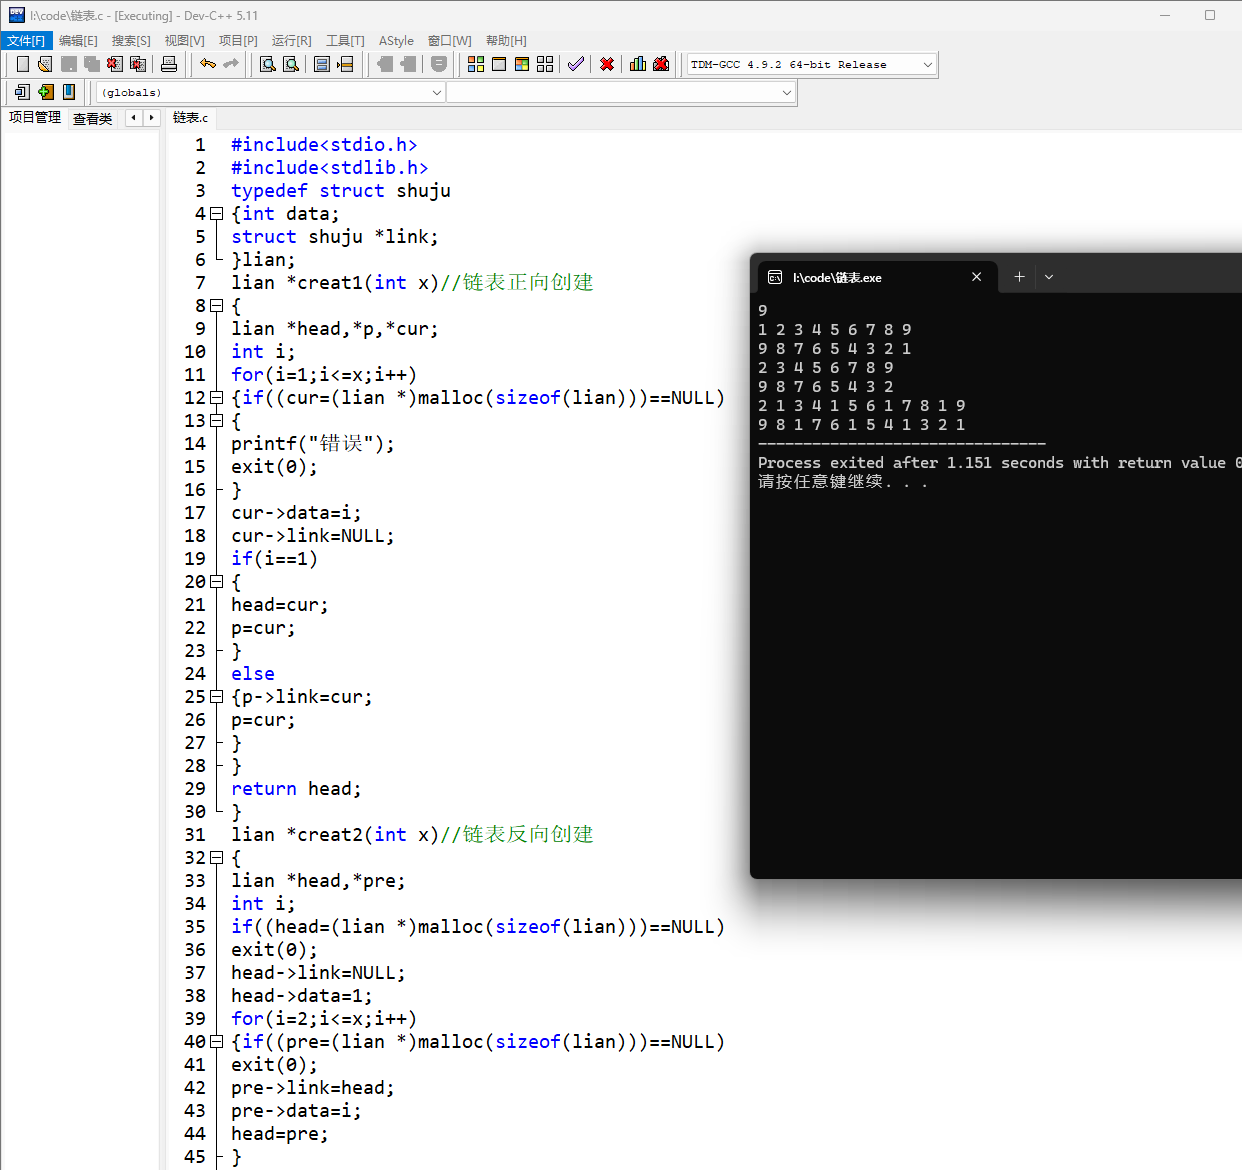
Task: Click the Close file toolbar icon
Action: point(115,64)
